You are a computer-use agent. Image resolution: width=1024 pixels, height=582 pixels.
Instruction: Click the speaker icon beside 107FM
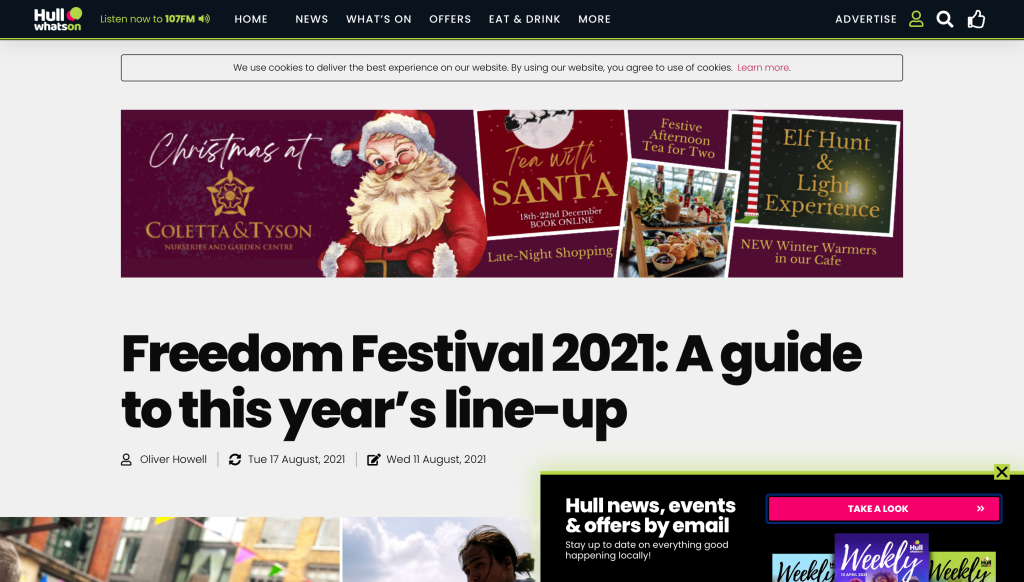point(204,19)
